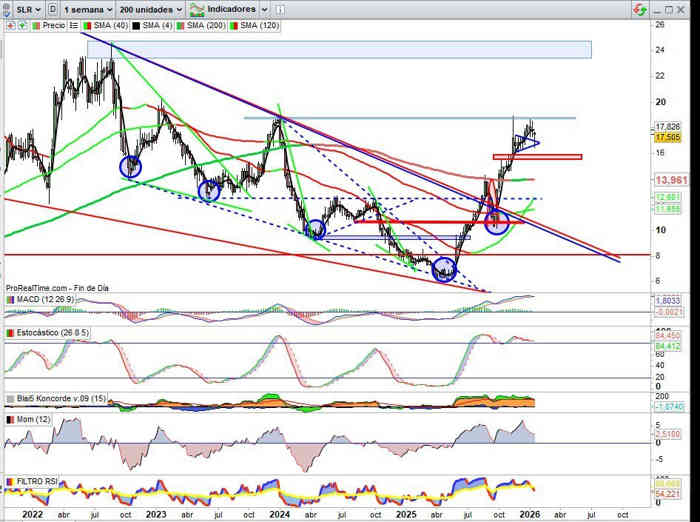Click the 2024 marker on the time axis
The height and width of the screenshot is (522, 700).
tap(278, 513)
